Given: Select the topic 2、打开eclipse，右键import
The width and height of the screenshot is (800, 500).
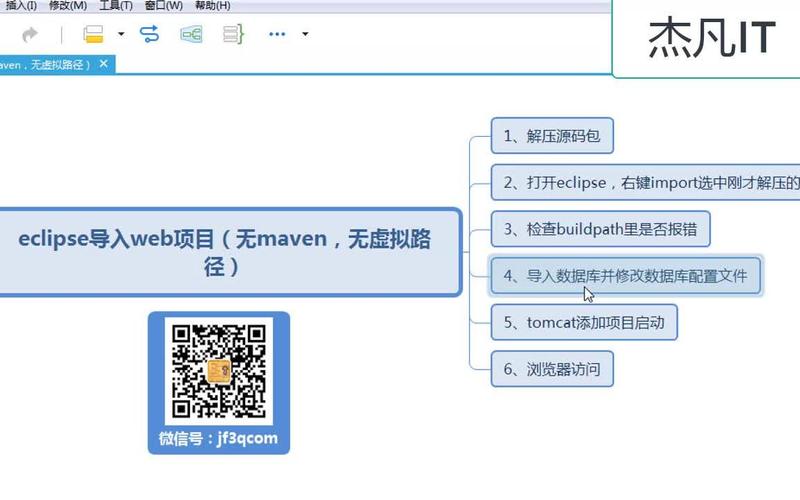Looking at the screenshot, I should (645, 182).
